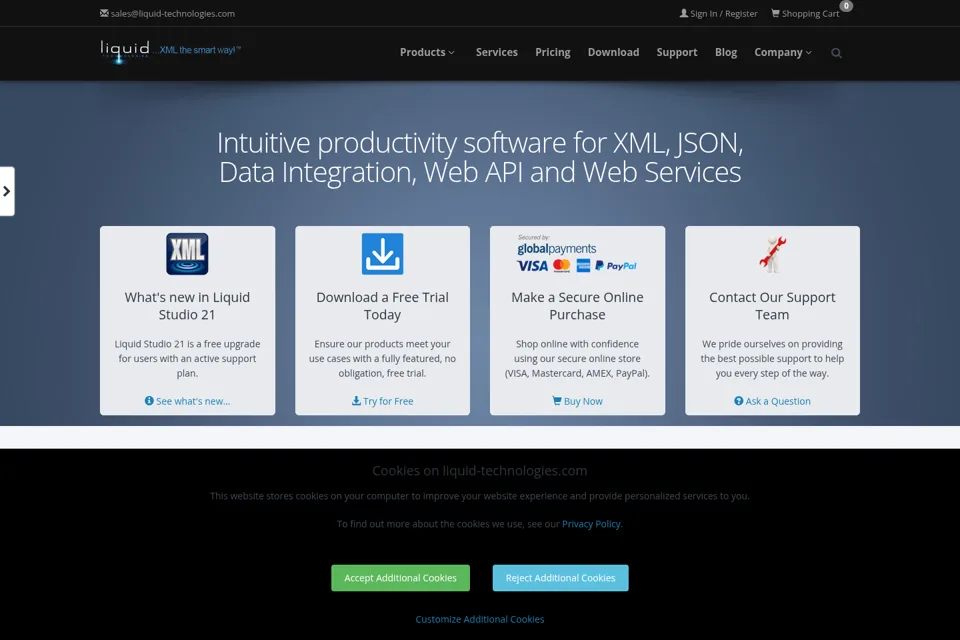Open Customize Additional Cookies link

(480, 619)
